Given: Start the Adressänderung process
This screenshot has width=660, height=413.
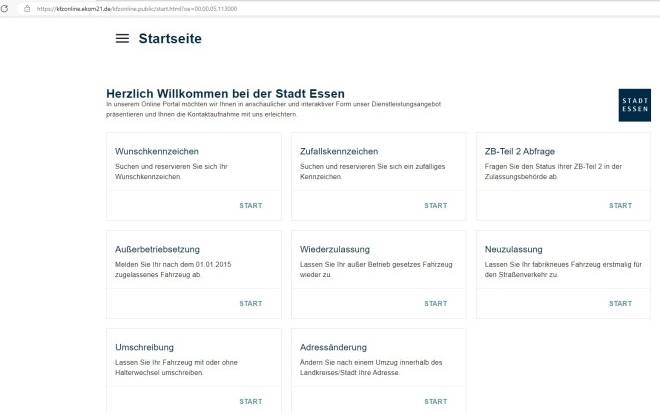Looking at the screenshot, I should point(435,401).
